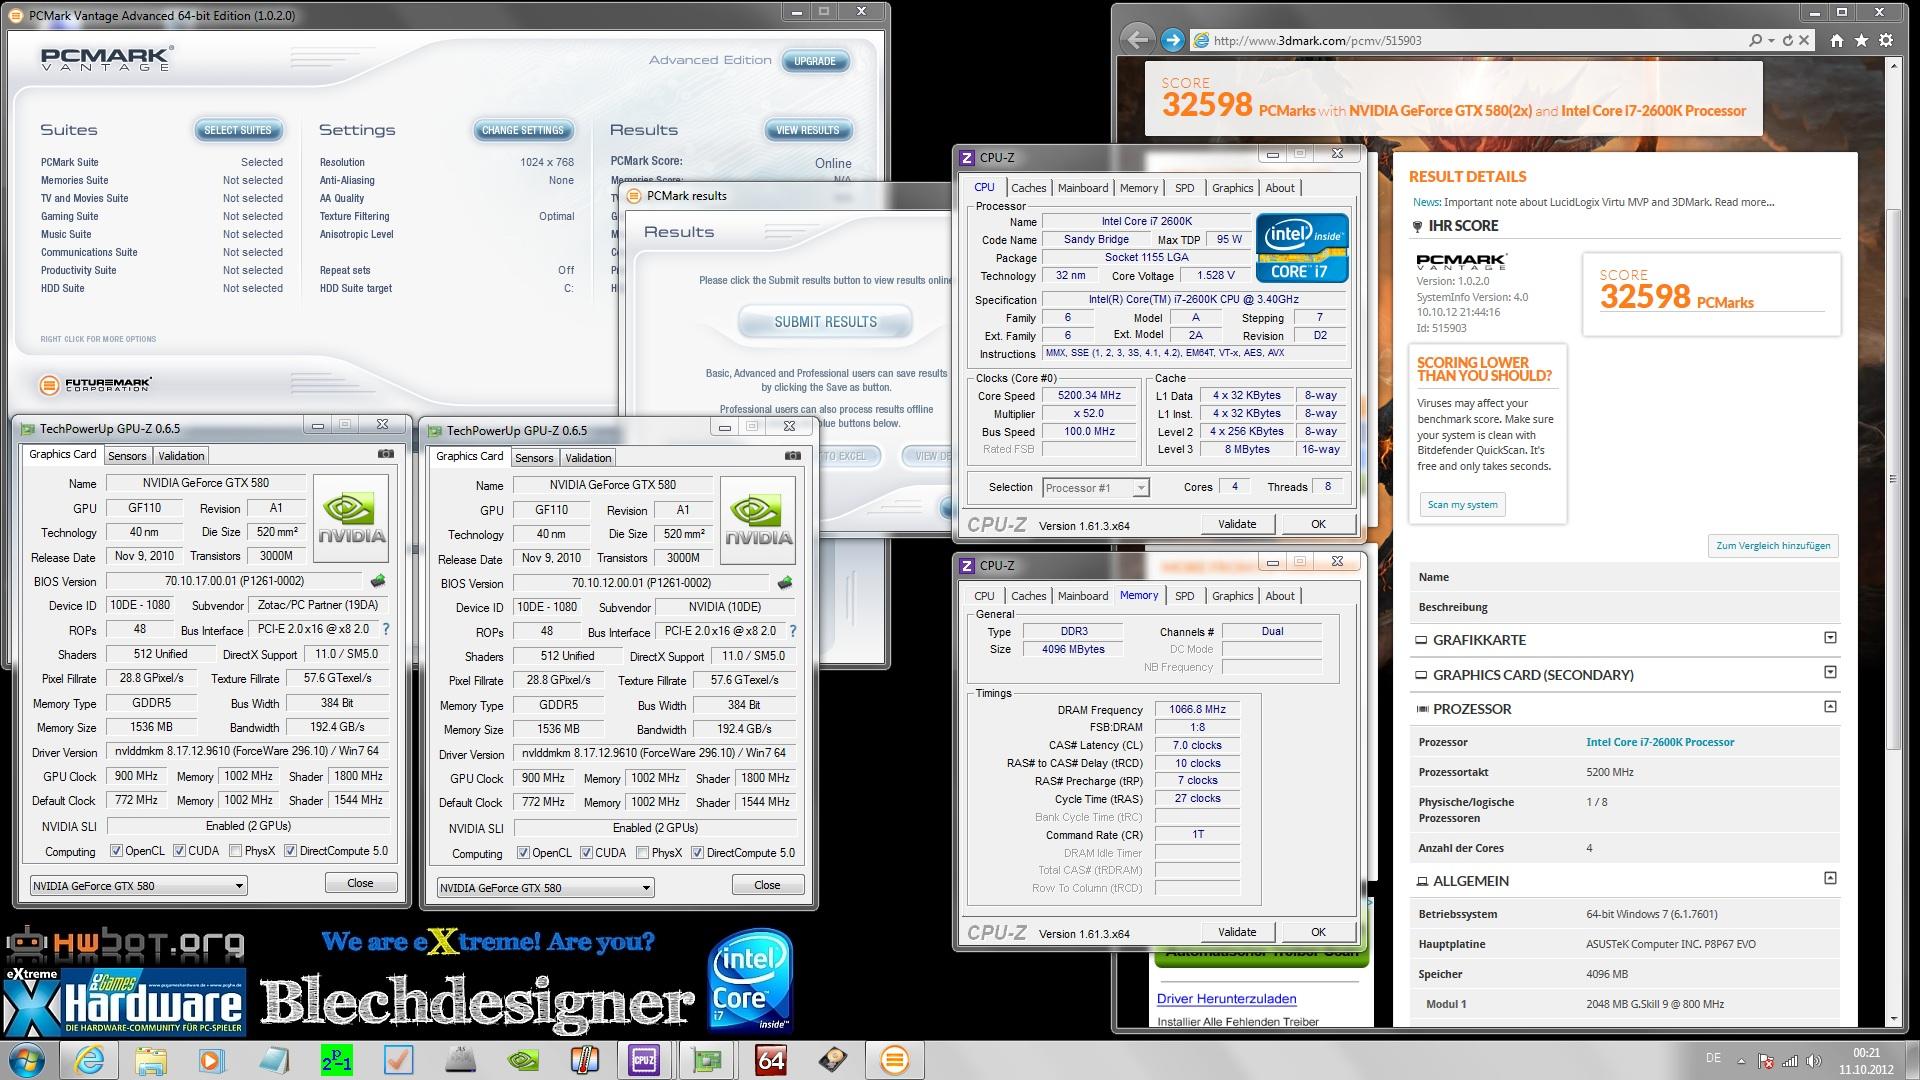Viewport: 1920px width, 1080px height.
Task: Click BIOS save chip icon in left GPU-Z
Action: tap(378, 581)
